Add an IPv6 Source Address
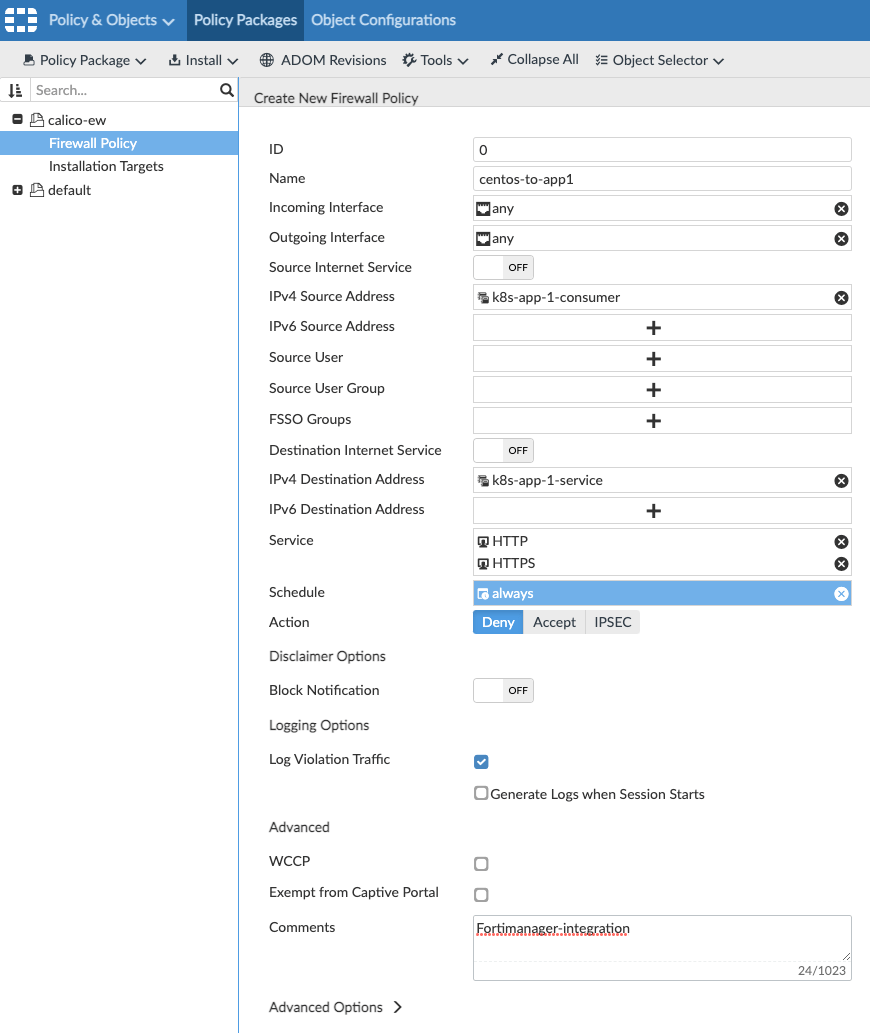 click(653, 328)
